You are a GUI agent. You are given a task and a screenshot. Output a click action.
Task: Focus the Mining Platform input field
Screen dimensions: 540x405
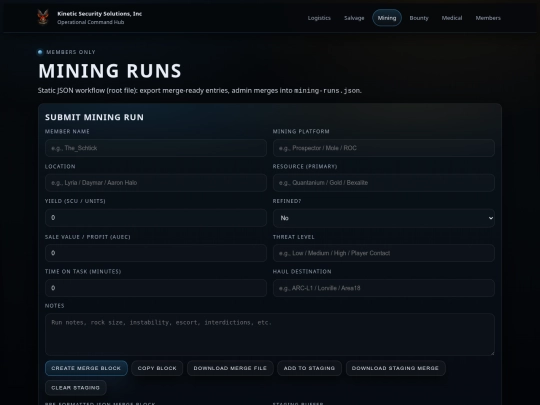coord(384,148)
